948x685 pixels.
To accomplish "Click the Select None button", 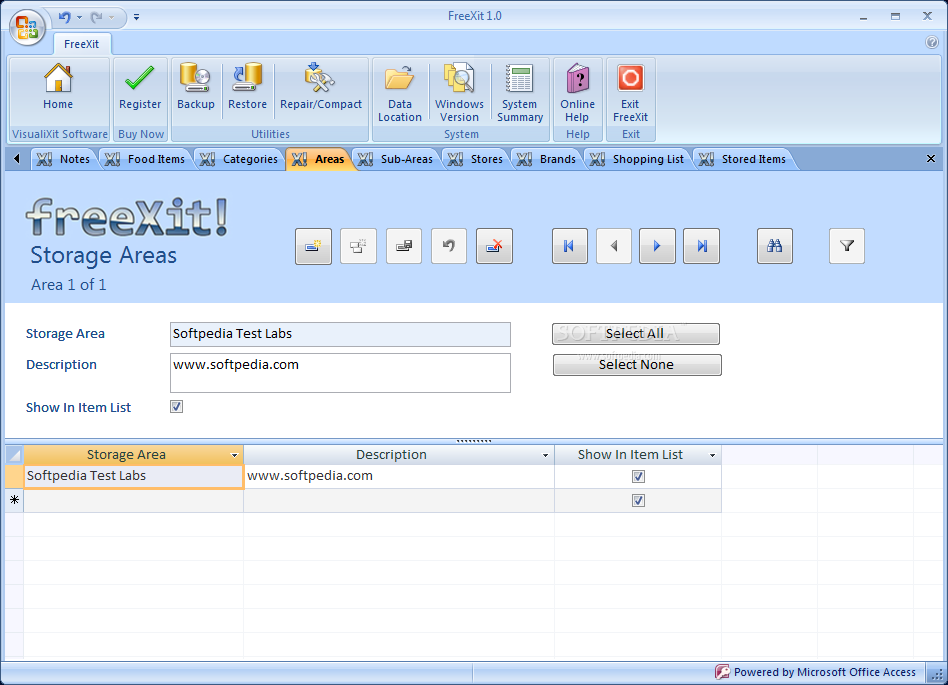I will [x=637, y=365].
